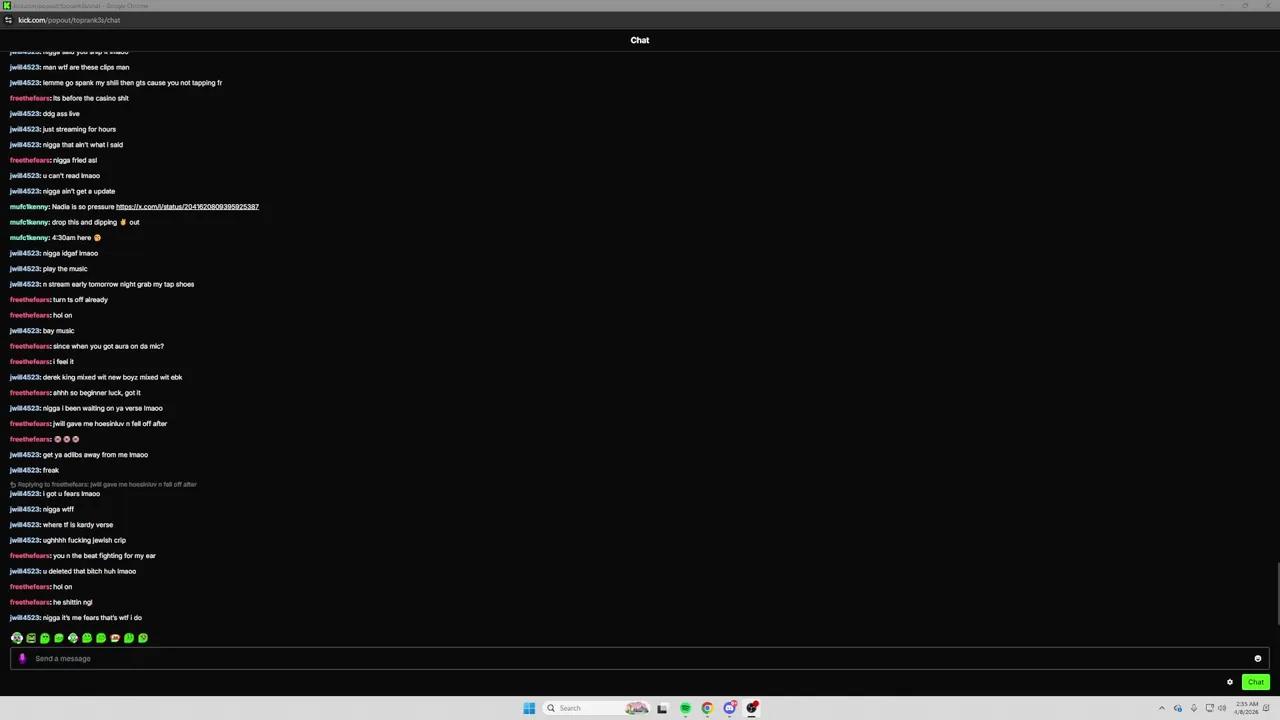Open the x.com status link in chat
The height and width of the screenshot is (720, 1280).
[x=187, y=207]
